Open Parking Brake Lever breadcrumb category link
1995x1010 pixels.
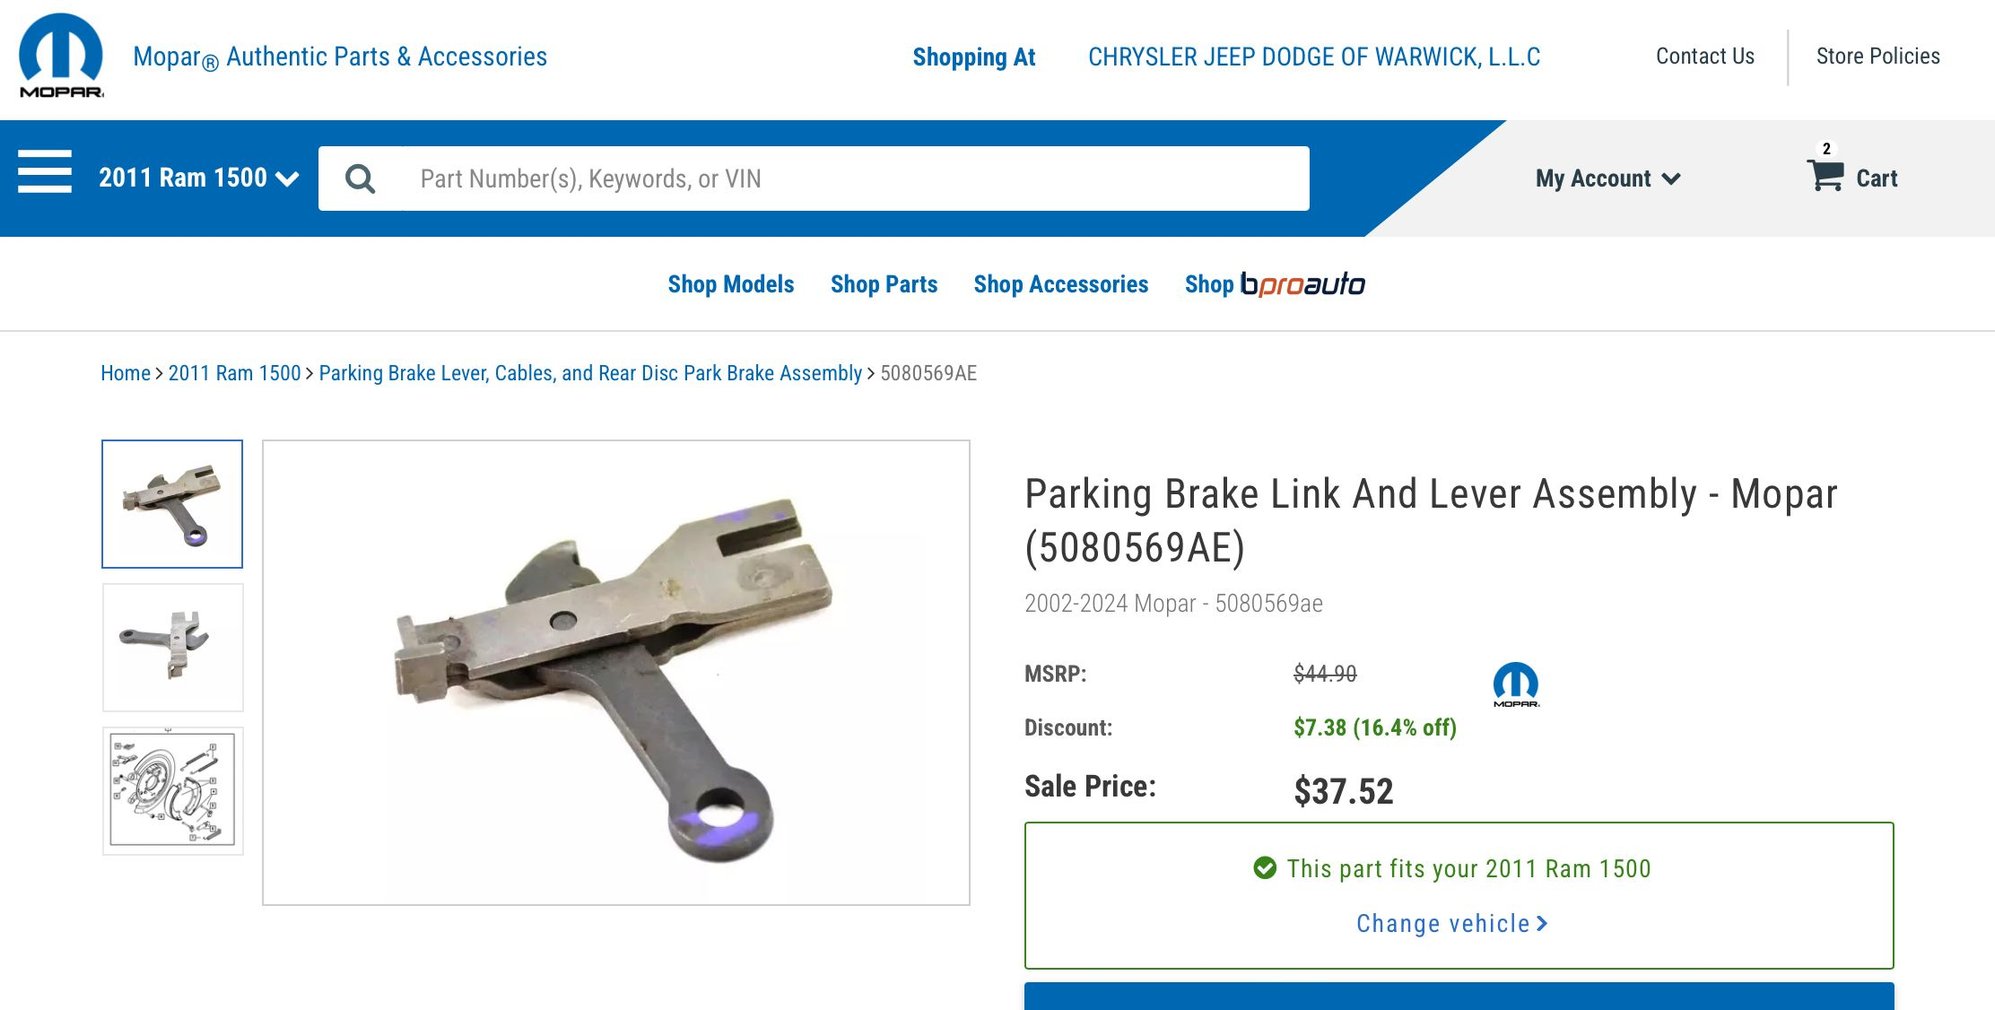pyautogui.click(x=590, y=373)
